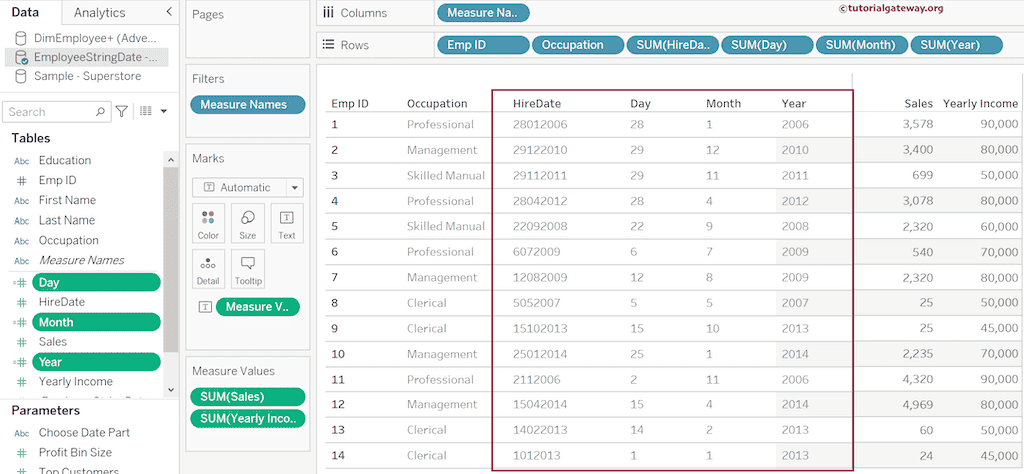Click the Tables list scroll-up arrow
This screenshot has height=474, width=1024.
[170, 160]
